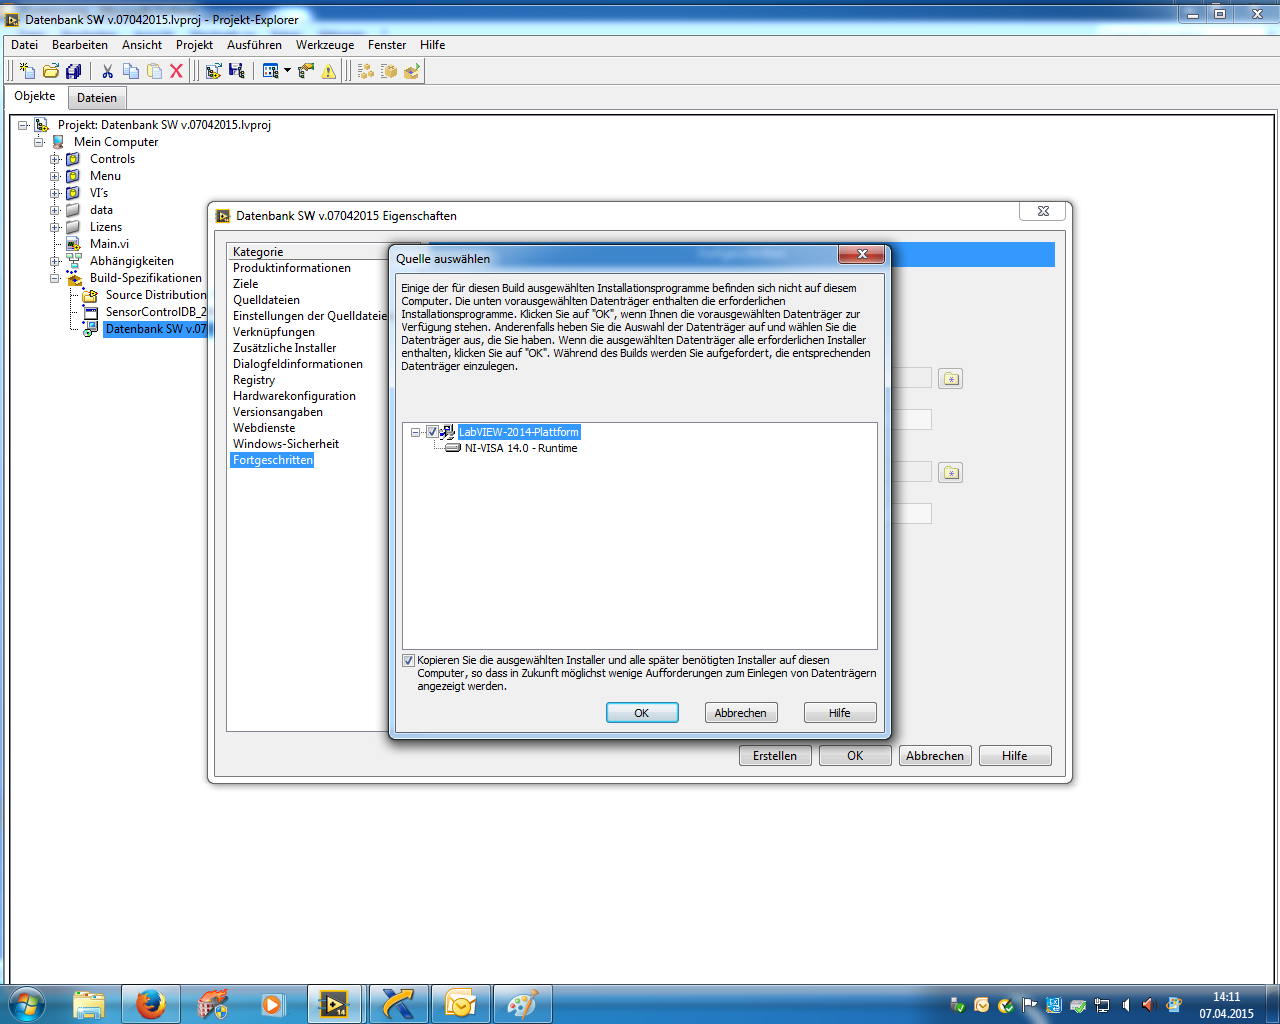Select the Produktinformationen category

(292, 268)
